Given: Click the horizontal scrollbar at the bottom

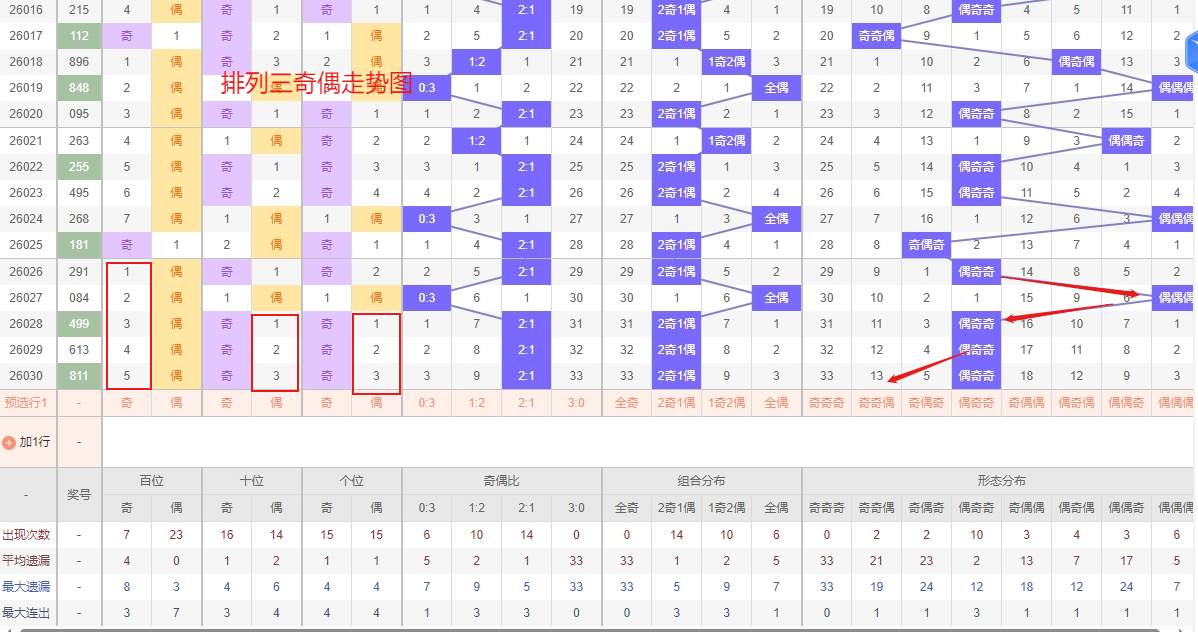Looking at the screenshot, I should click(x=600, y=629).
